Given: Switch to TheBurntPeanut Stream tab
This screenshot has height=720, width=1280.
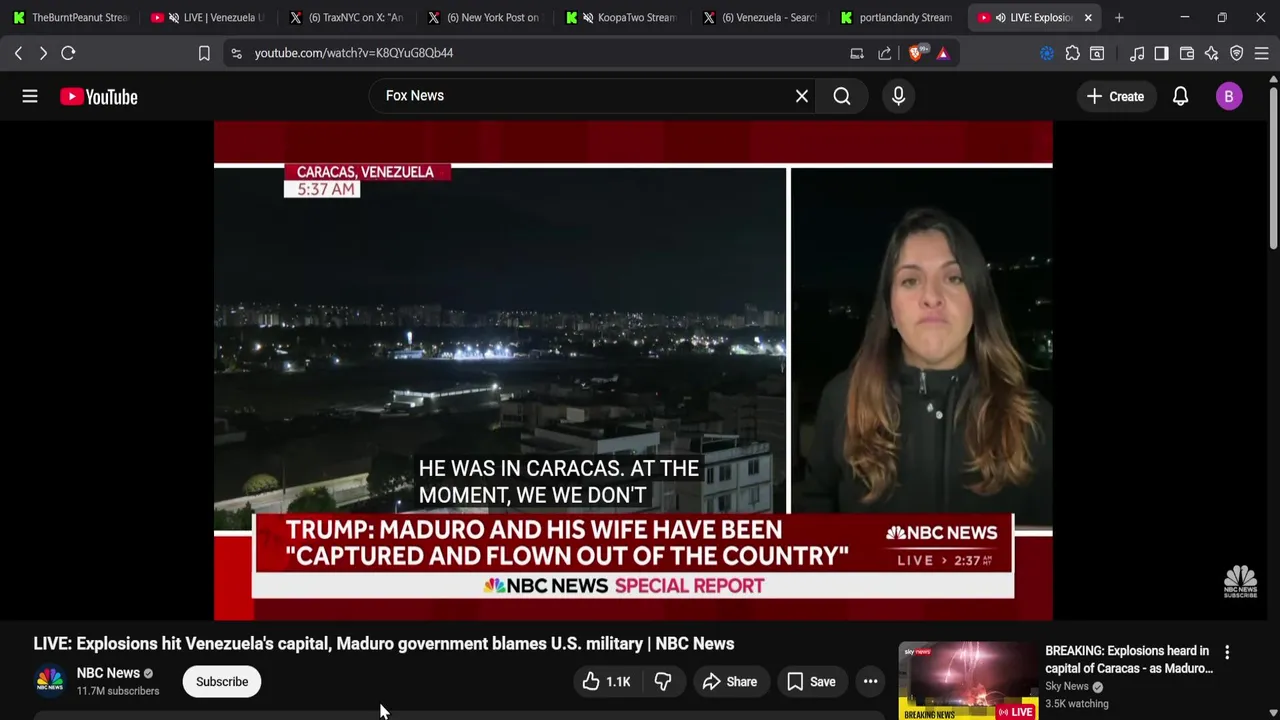Looking at the screenshot, I should click(72, 17).
